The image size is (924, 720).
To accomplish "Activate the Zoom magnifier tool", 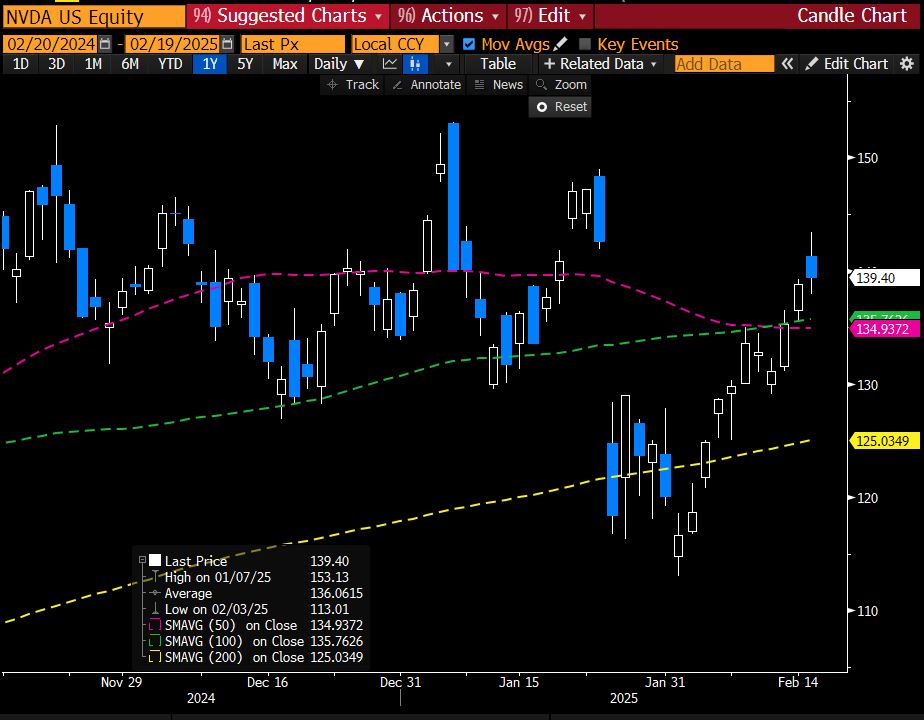I will [561, 85].
